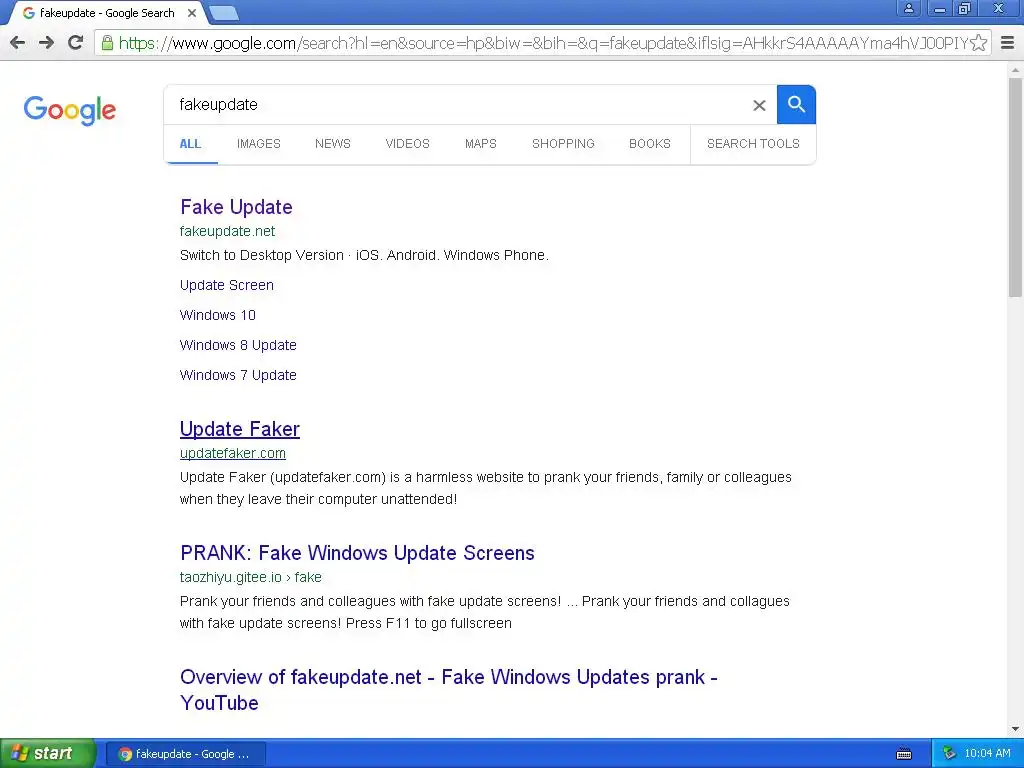
Task: Switch to the IMAGES tab
Action: pos(259,144)
